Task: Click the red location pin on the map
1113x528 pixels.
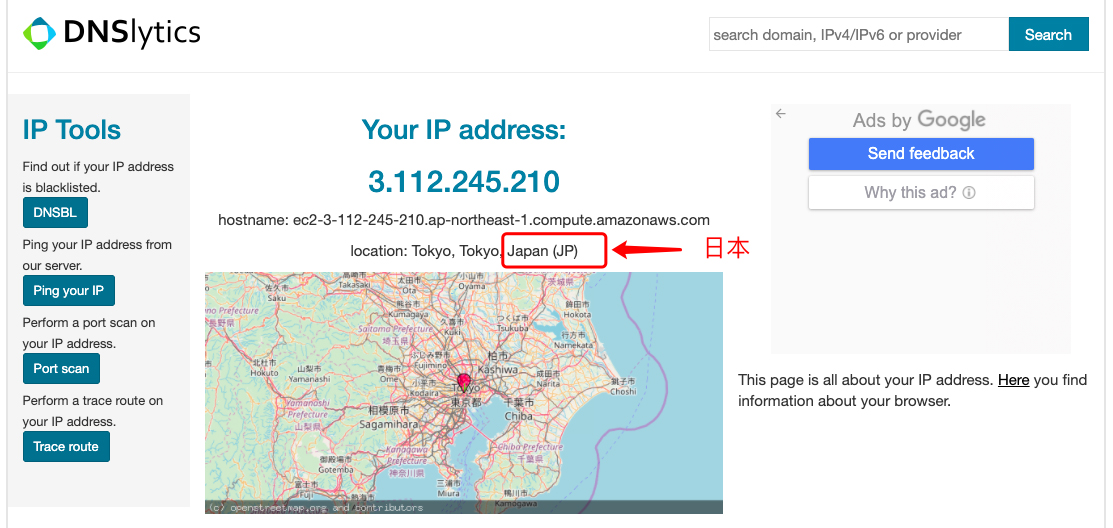Action: point(464,381)
